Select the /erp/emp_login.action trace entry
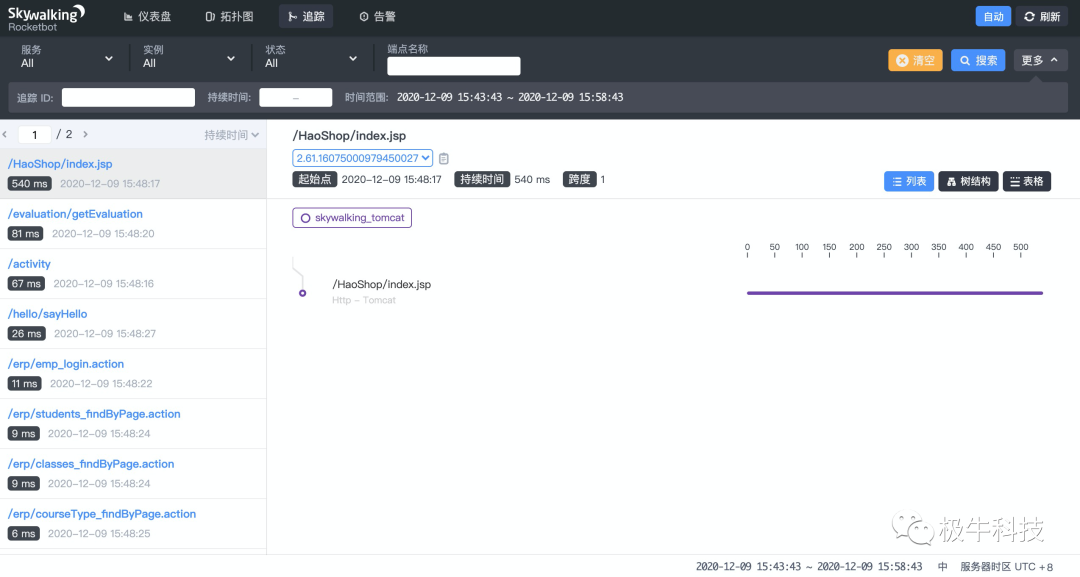Screen dimensions: 1080x577 133,374
